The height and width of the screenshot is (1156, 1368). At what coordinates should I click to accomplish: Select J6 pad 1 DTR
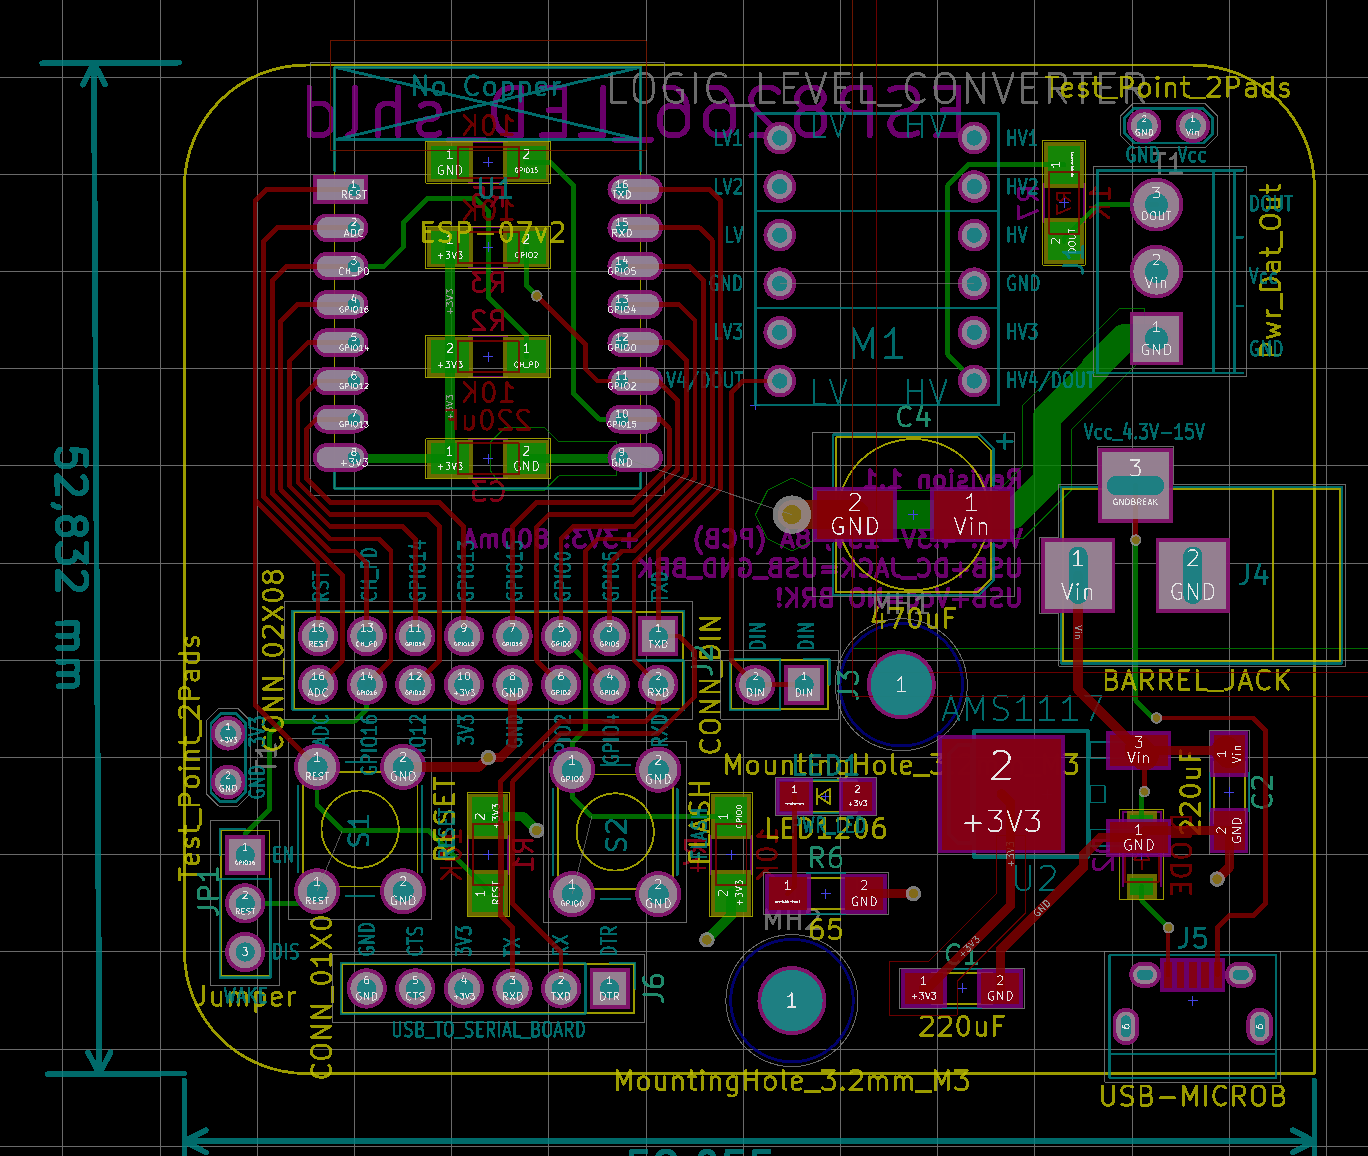(609, 988)
